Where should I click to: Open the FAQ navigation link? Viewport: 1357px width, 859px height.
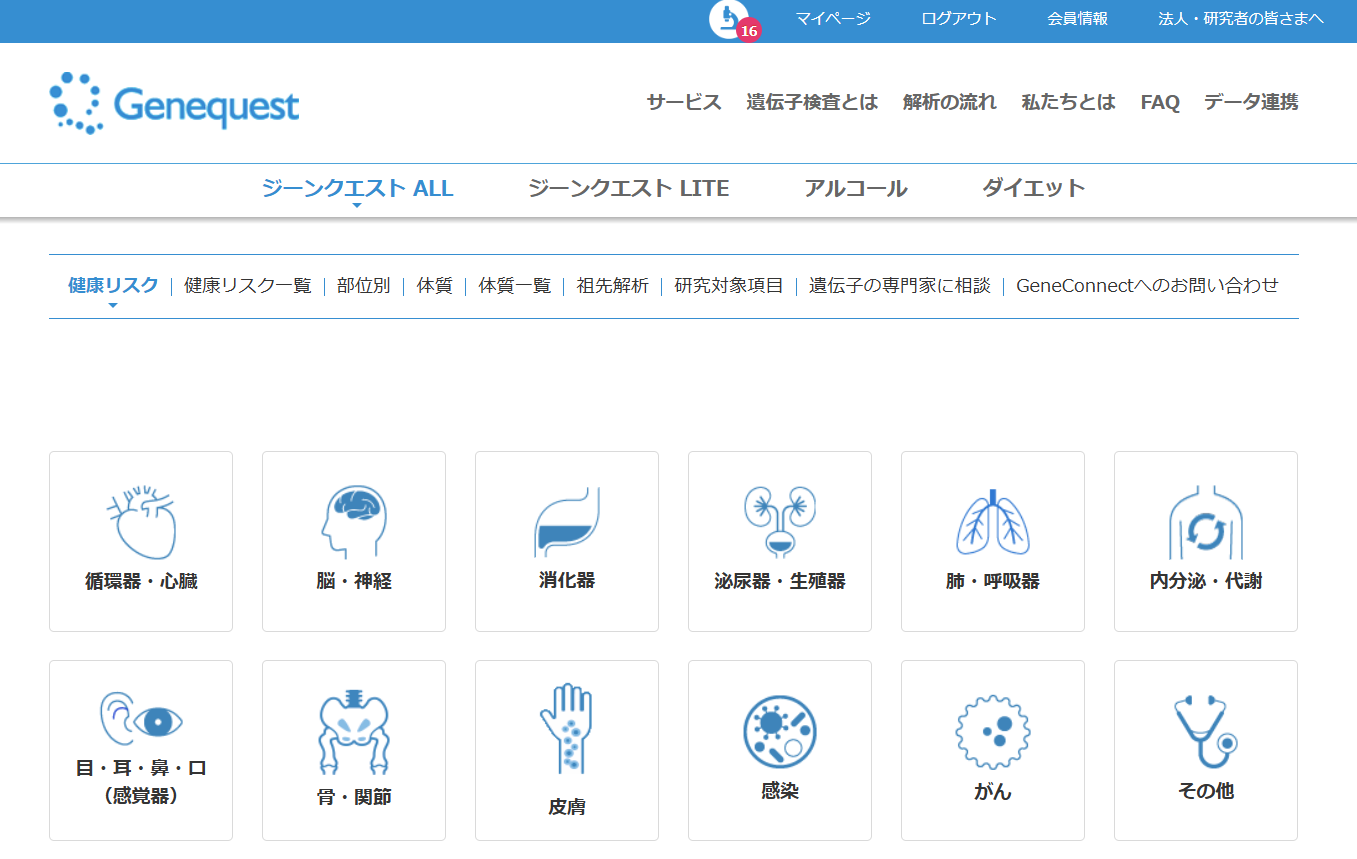pos(1160,102)
